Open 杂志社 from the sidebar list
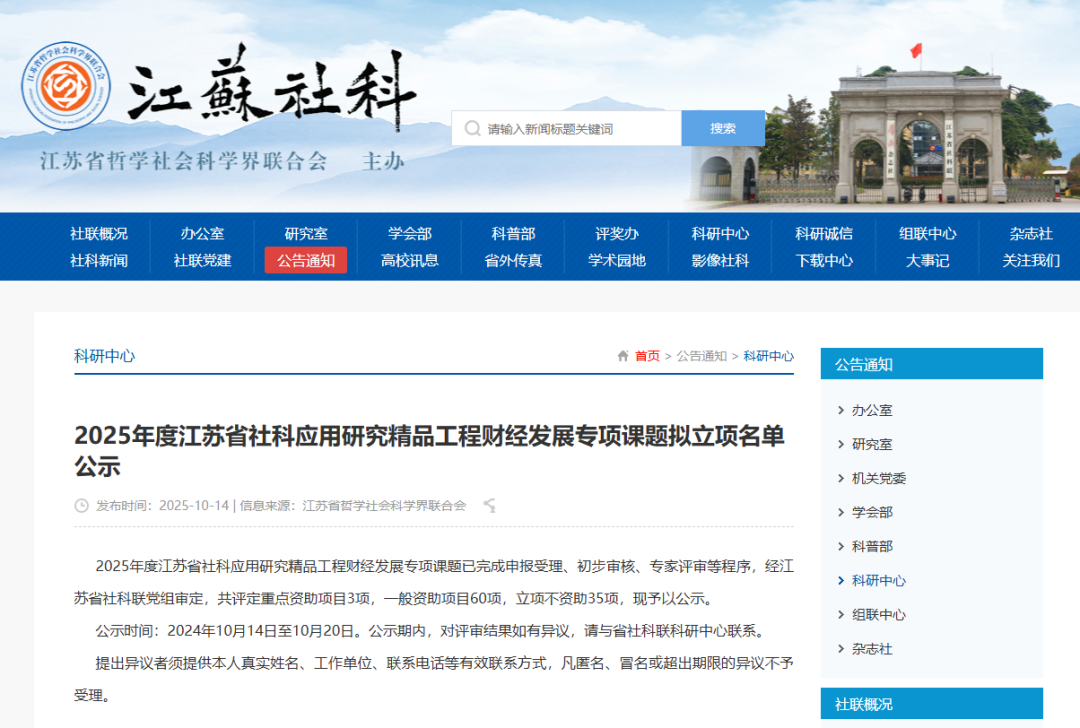 pyautogui.click(x=871, y=648)
